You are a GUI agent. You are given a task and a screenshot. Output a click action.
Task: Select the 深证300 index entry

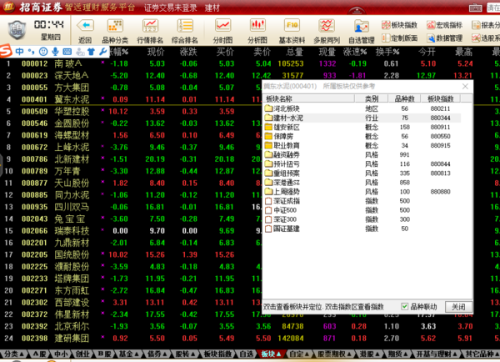pos(281,219)
